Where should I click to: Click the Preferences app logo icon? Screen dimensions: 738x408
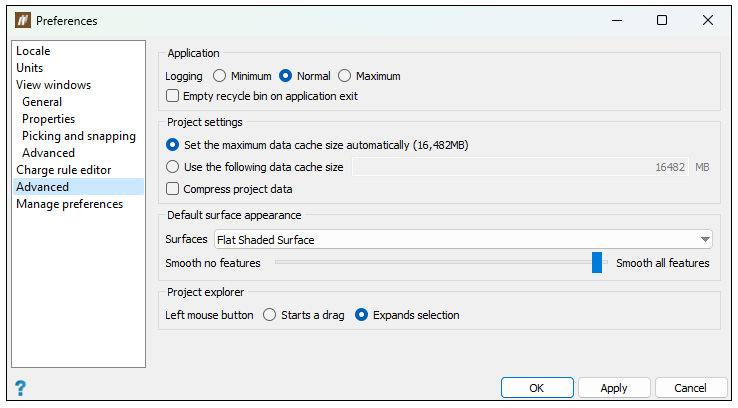(23, 20)
